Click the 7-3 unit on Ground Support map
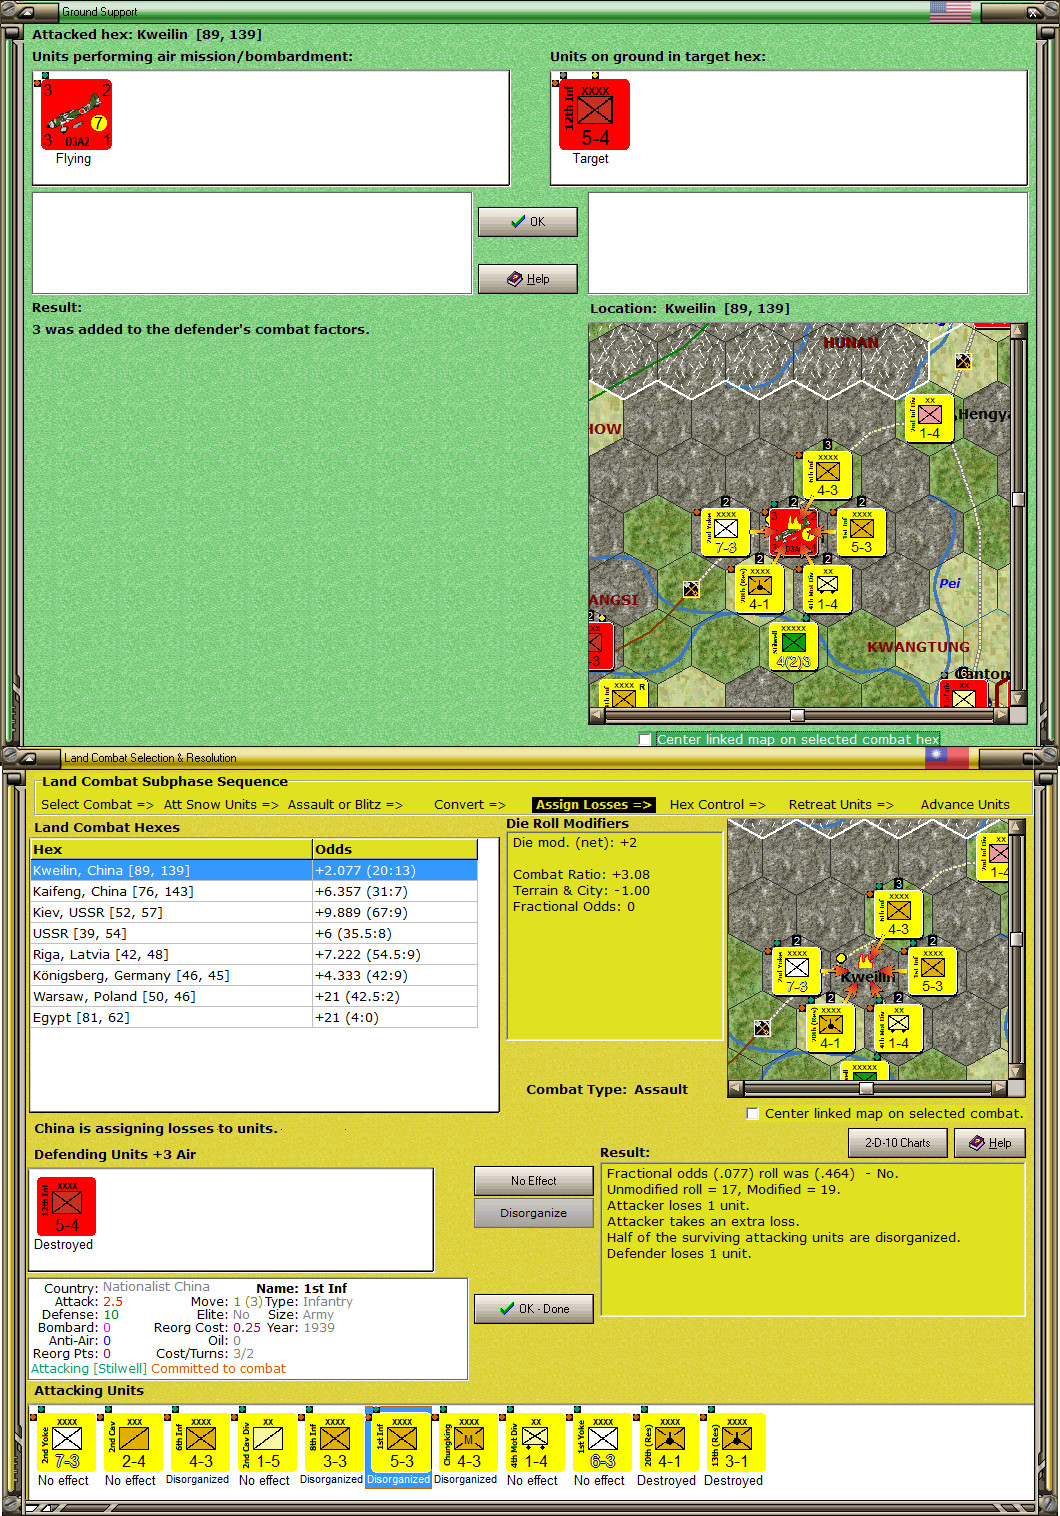 coord(725,532)
